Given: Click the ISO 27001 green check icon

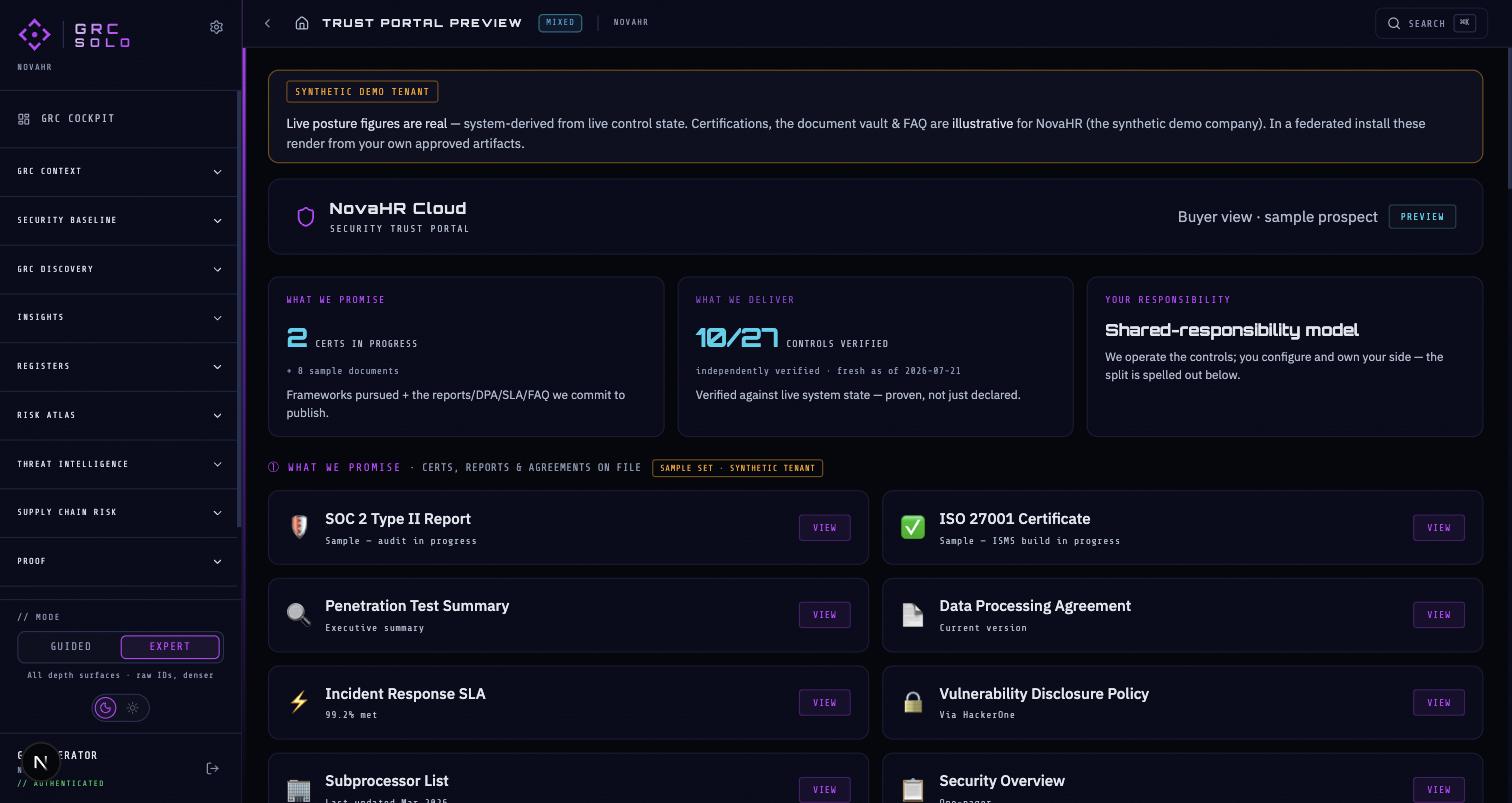Looking at the screenshot, I should pos(913,527).
